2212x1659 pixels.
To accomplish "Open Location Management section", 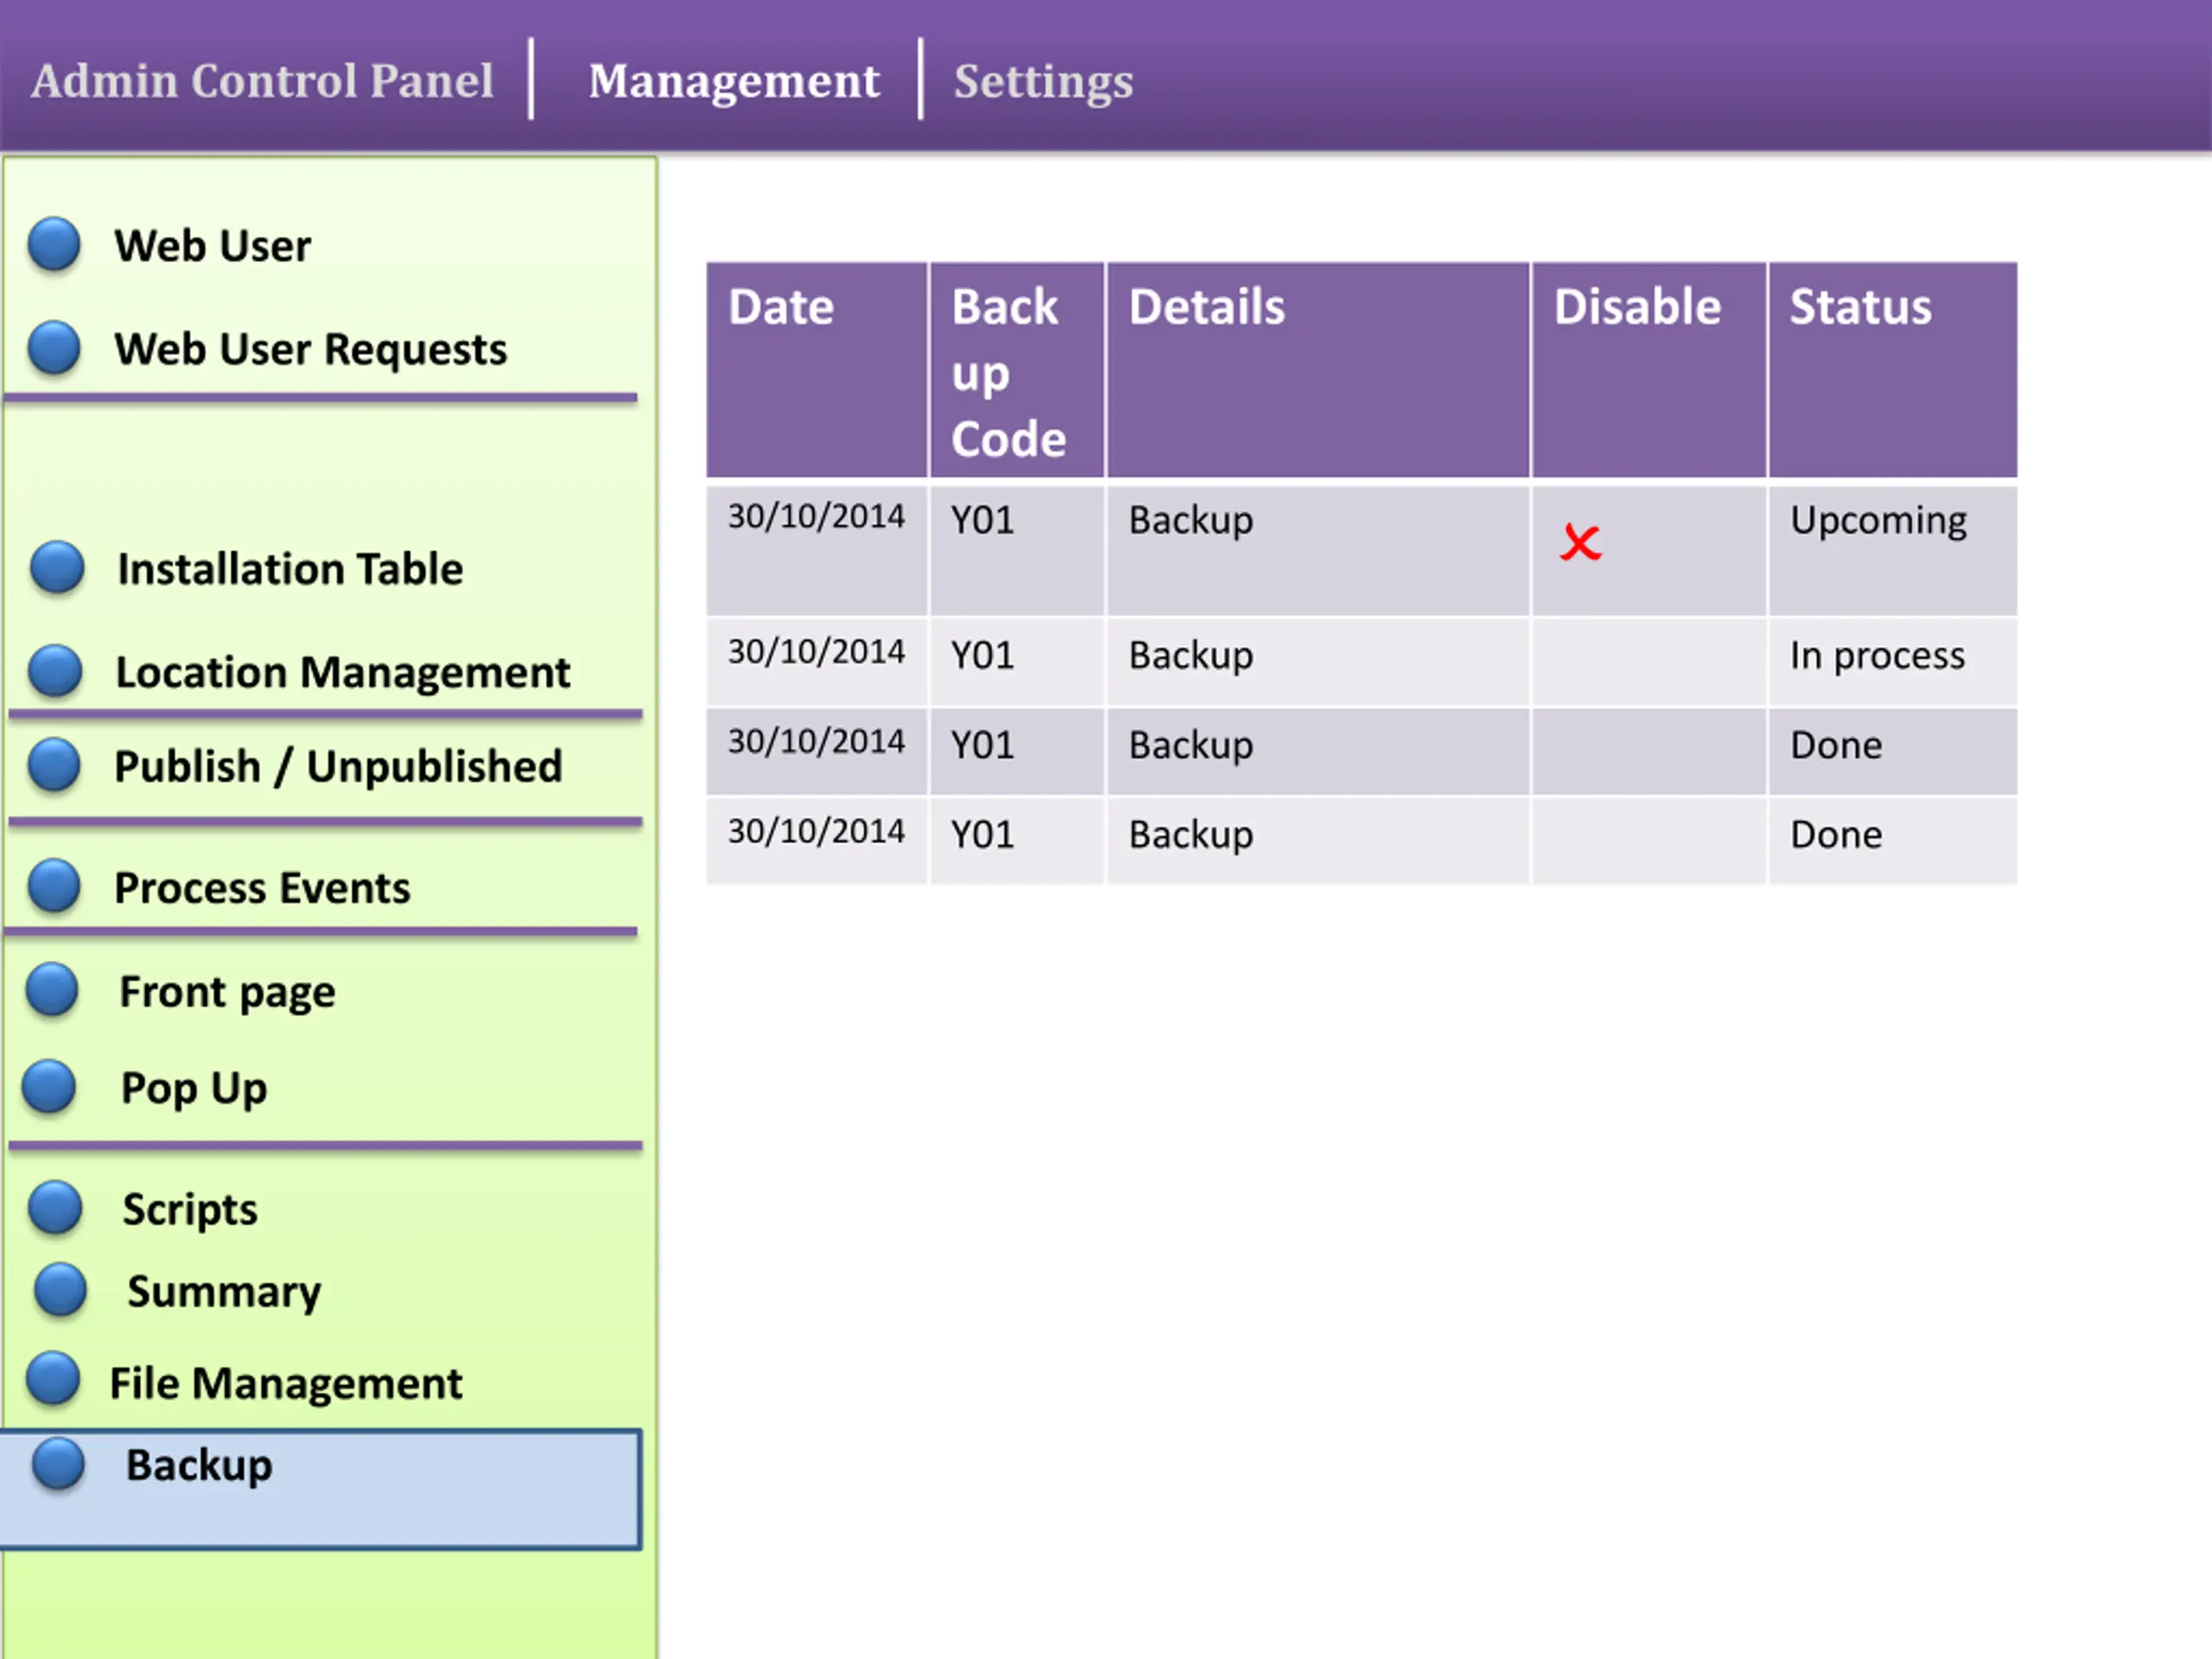I will tap(342, 672).
